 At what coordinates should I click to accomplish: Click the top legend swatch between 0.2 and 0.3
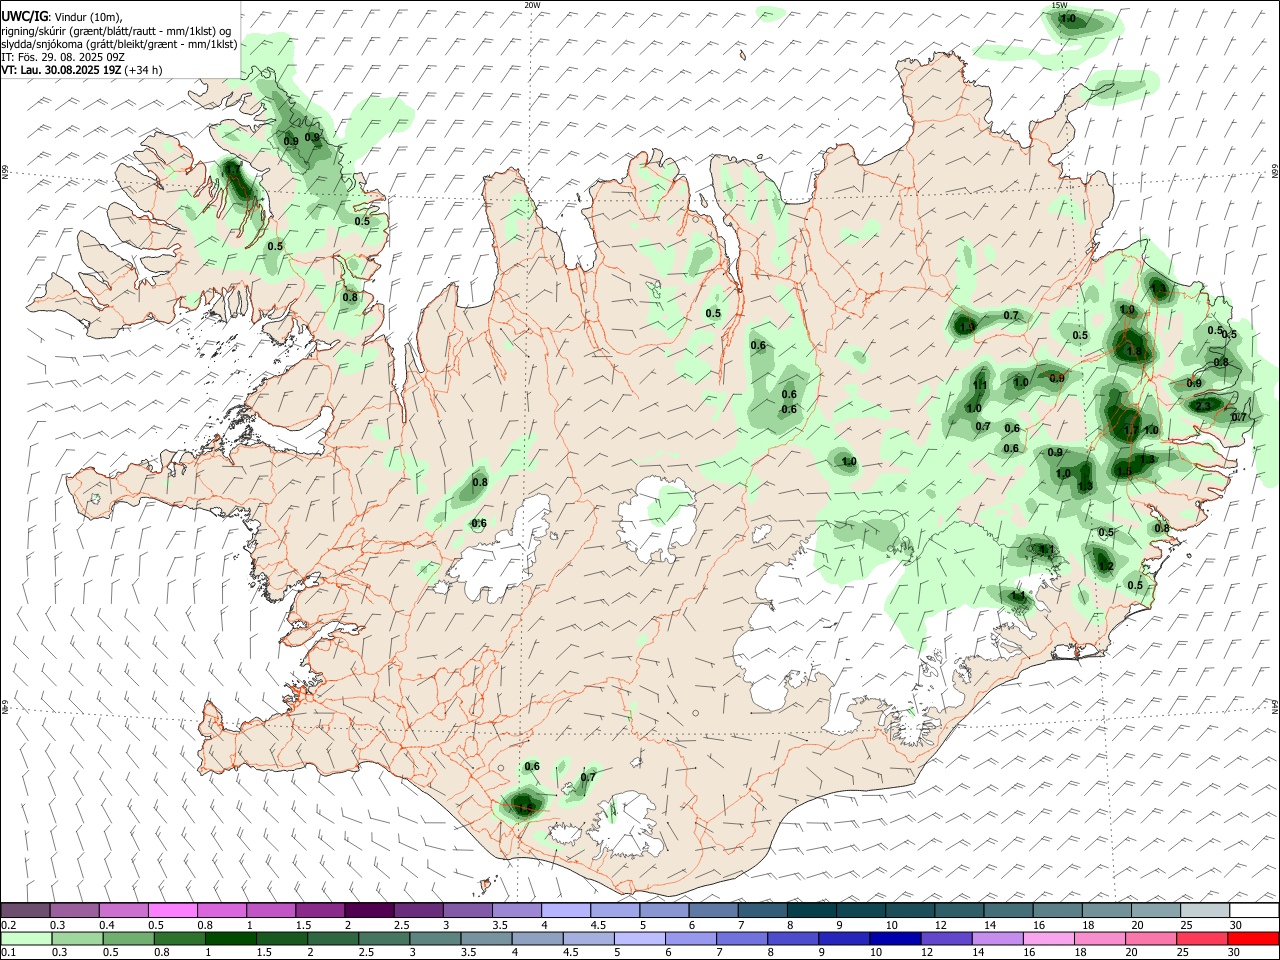pyautogui.click(x=26, y=910)
